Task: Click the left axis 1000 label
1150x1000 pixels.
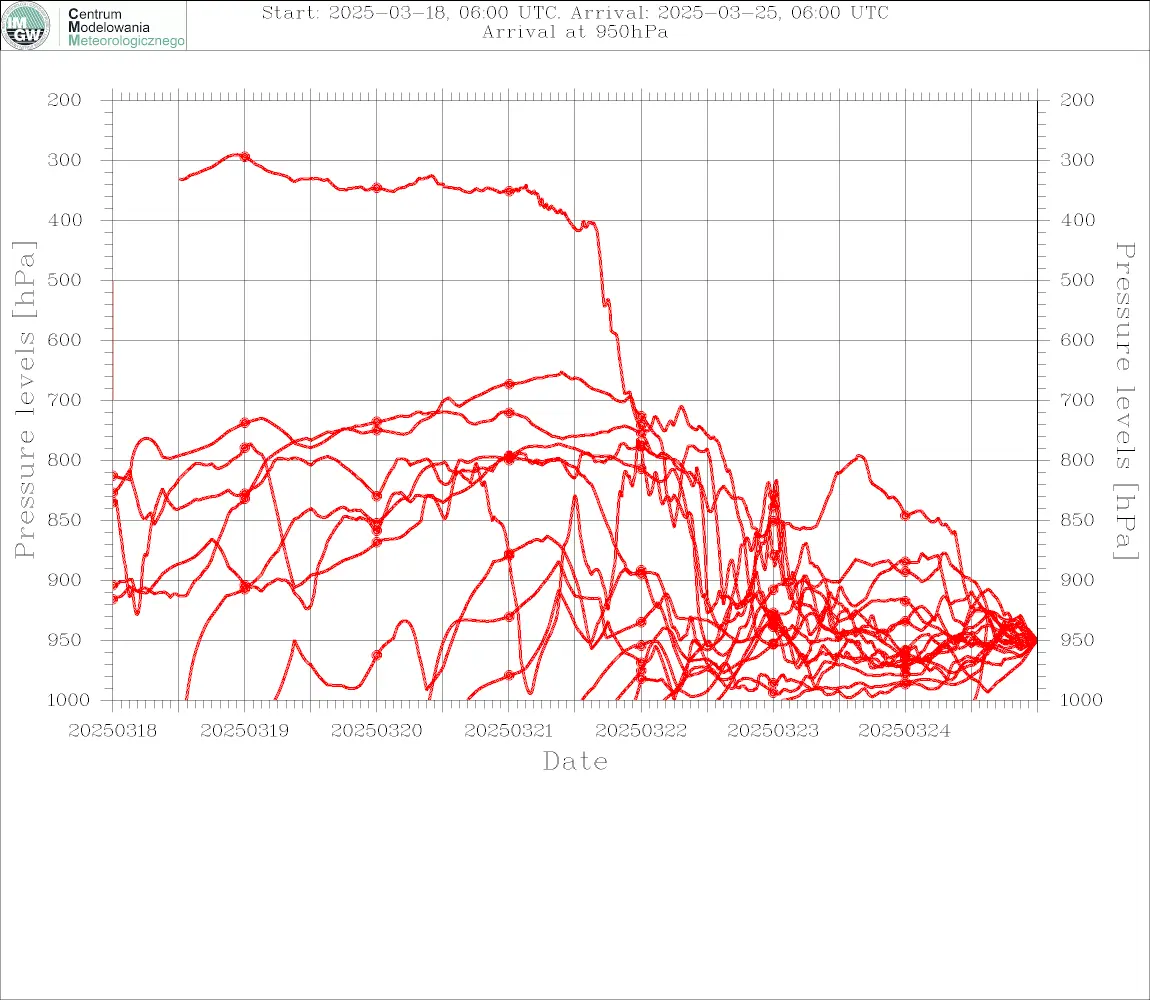Action: point(69,700)
